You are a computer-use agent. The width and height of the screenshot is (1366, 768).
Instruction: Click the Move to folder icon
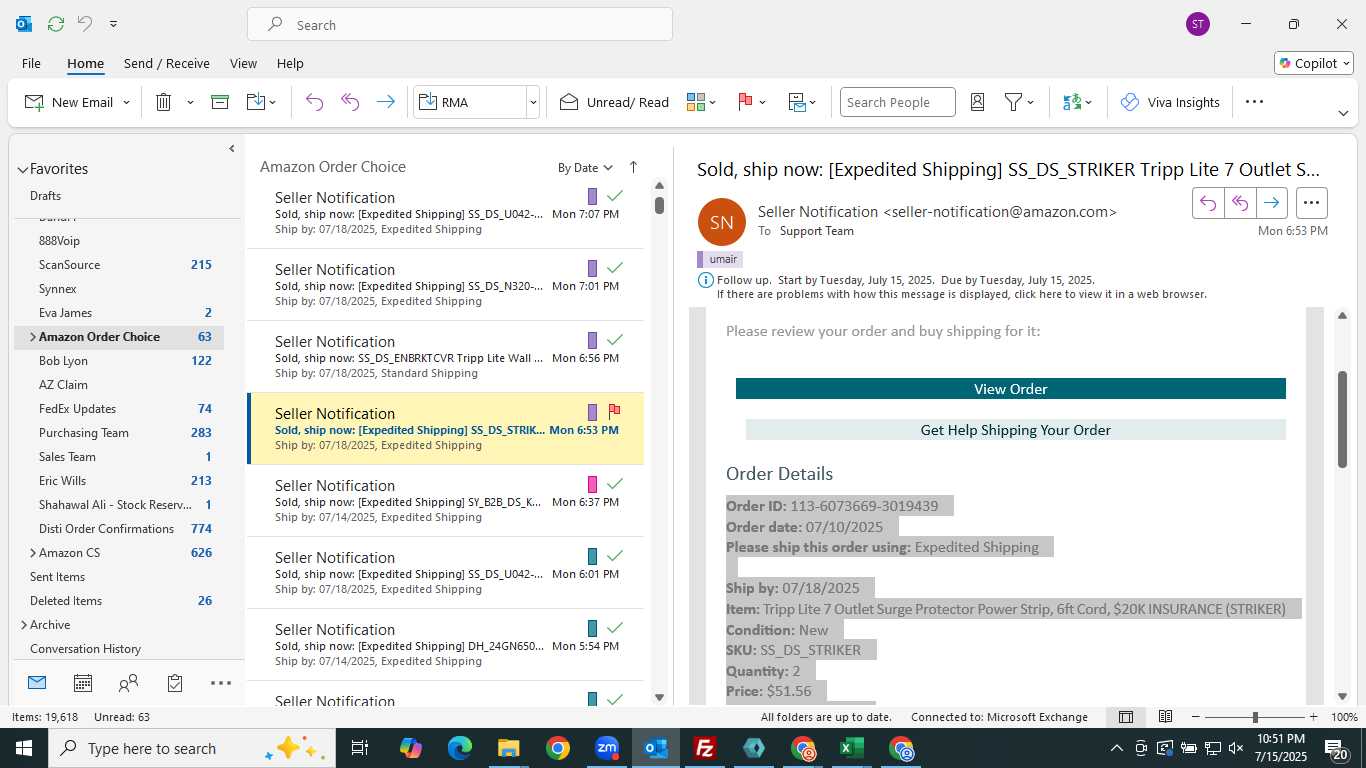point(256,102)
